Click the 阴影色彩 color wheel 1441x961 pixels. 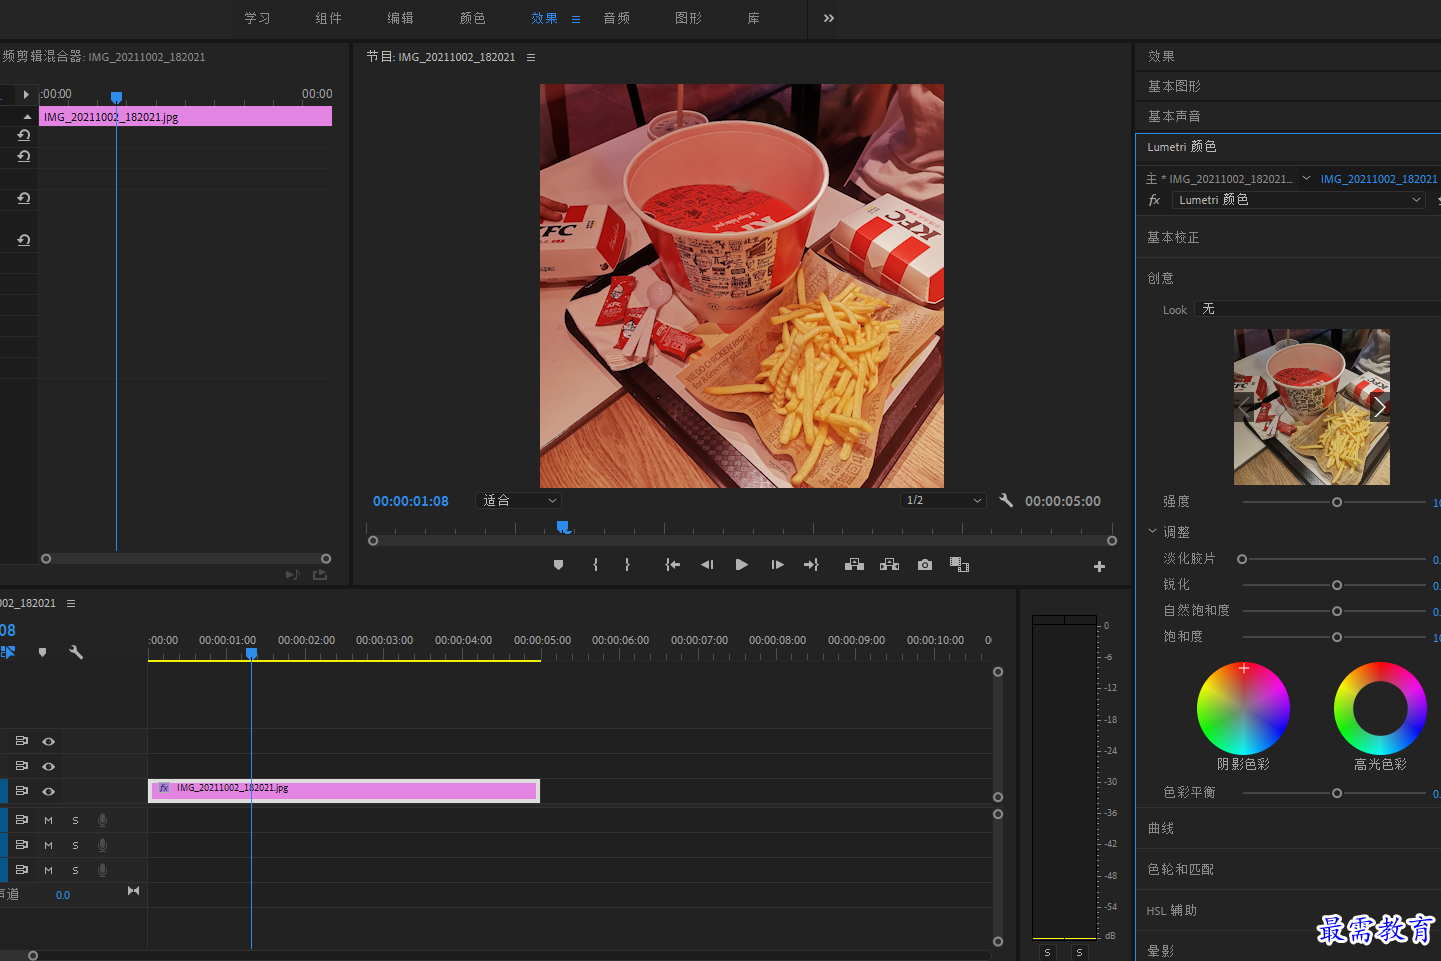pos(1243,708)
